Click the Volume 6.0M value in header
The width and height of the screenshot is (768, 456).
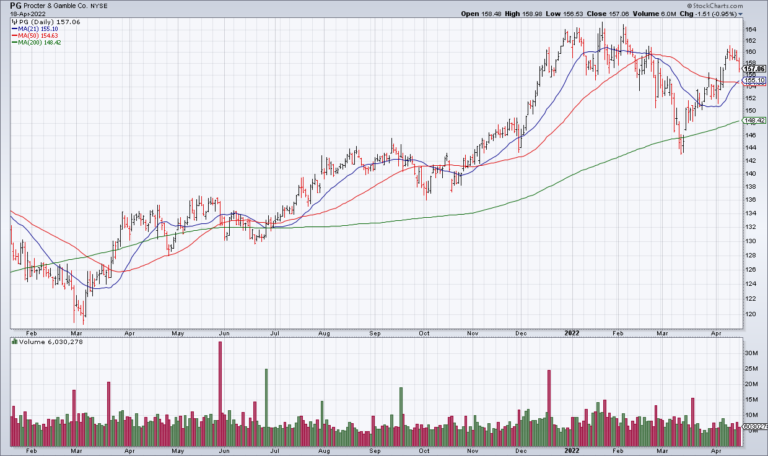tap(654, 14)
